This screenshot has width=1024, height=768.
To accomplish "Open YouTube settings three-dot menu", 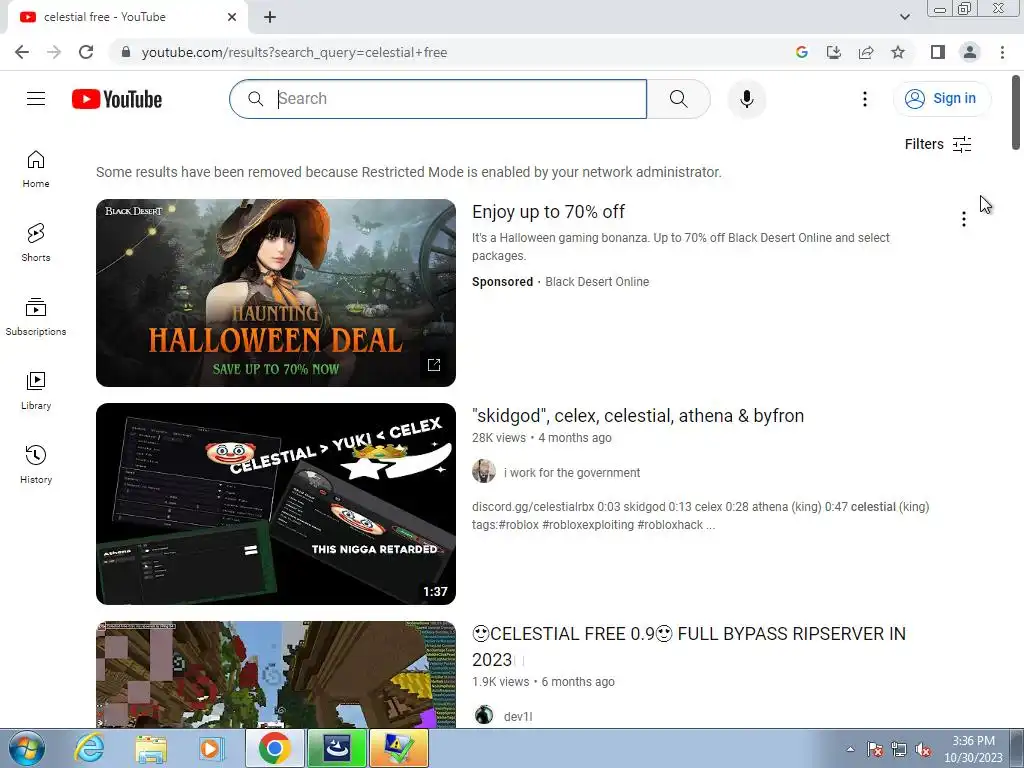I will pyautogui.click(x=865, y=99).
